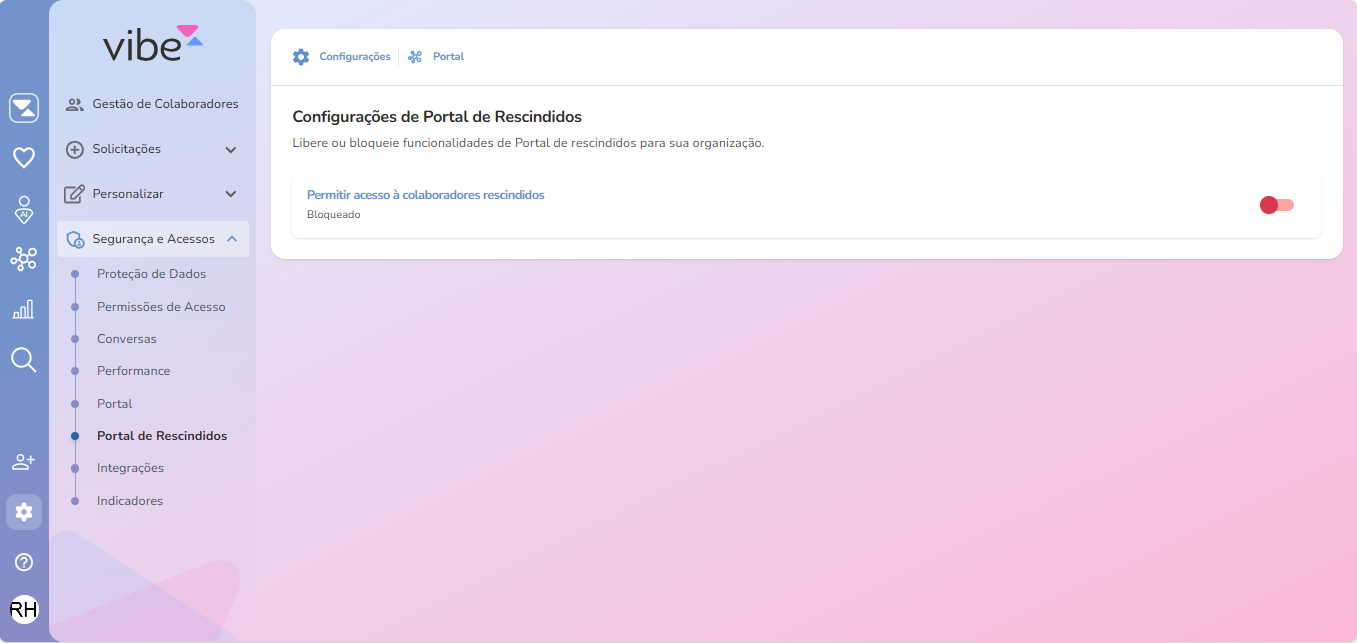Screen dimensions: 1357x643
Task: Click the Portal breadcrumb link
Action: [448, 57]
